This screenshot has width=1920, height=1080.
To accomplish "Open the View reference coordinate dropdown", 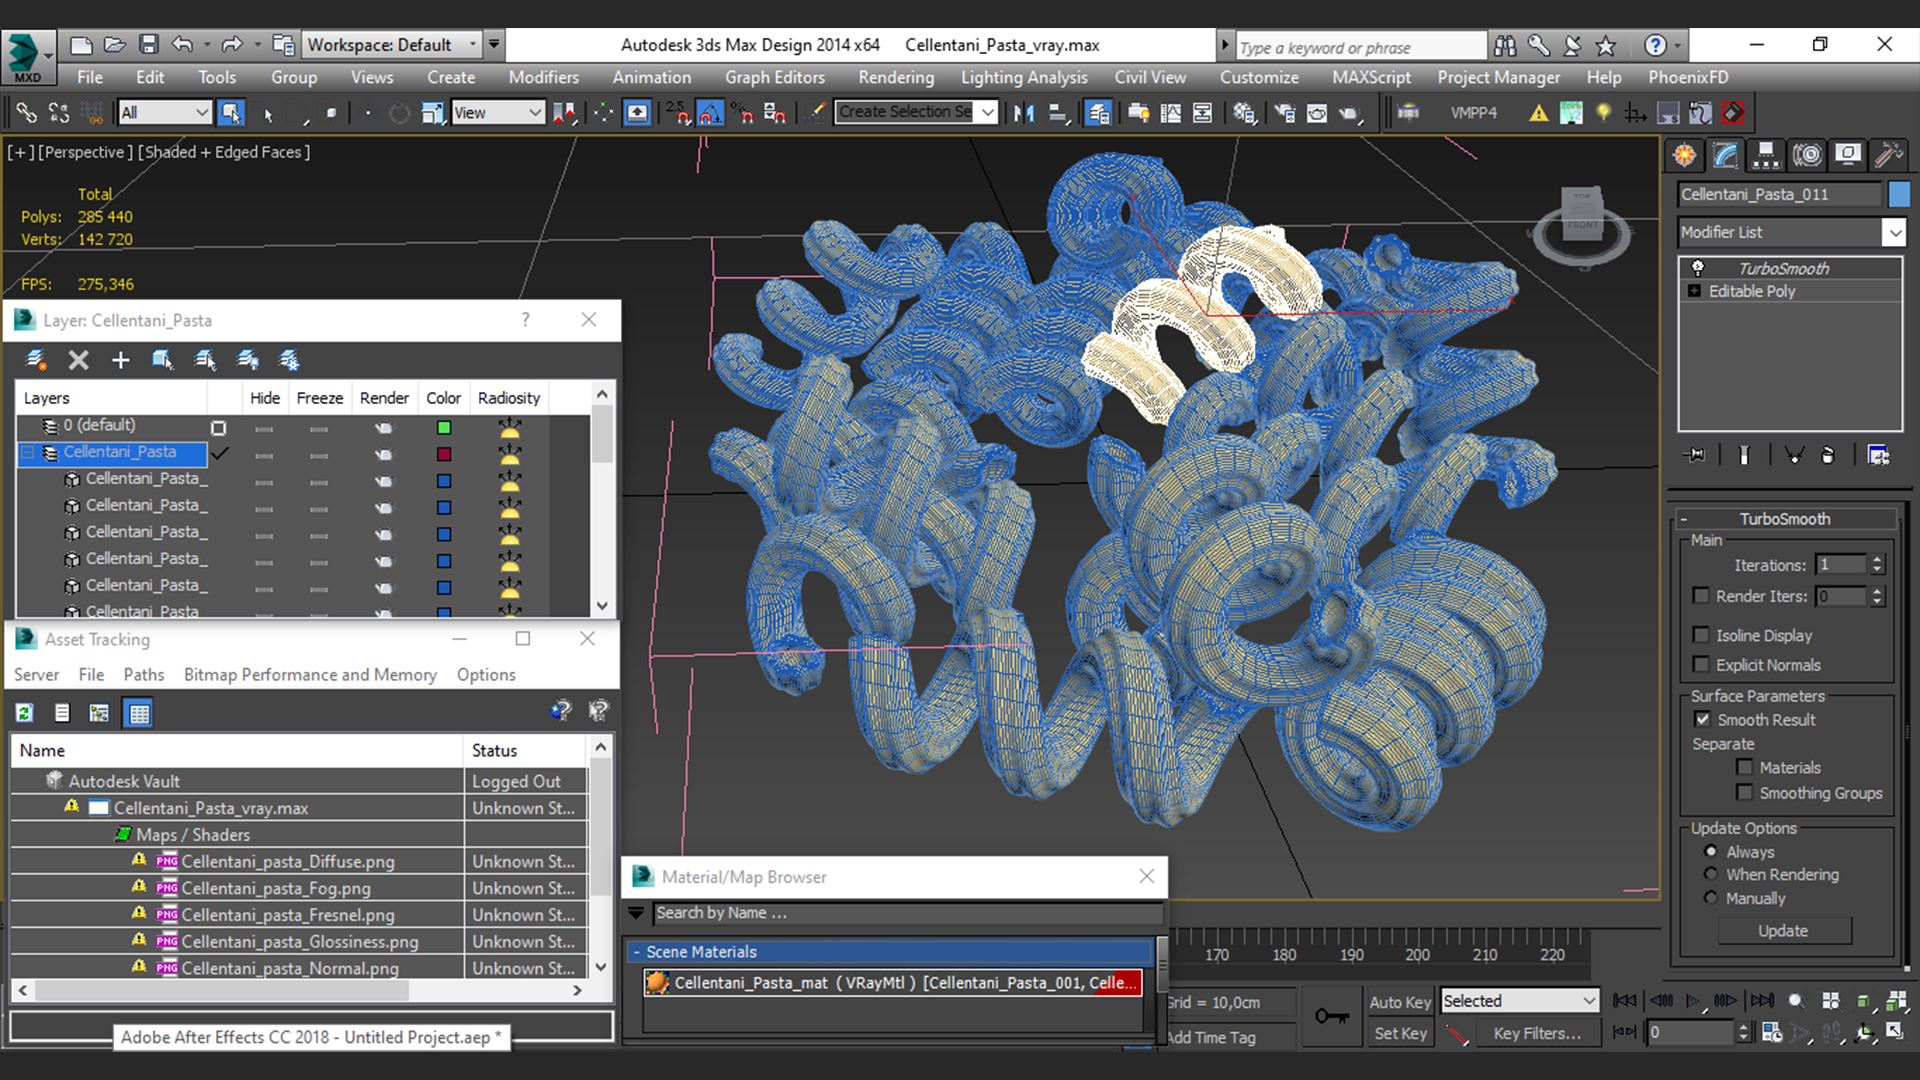I will [497, 113].
